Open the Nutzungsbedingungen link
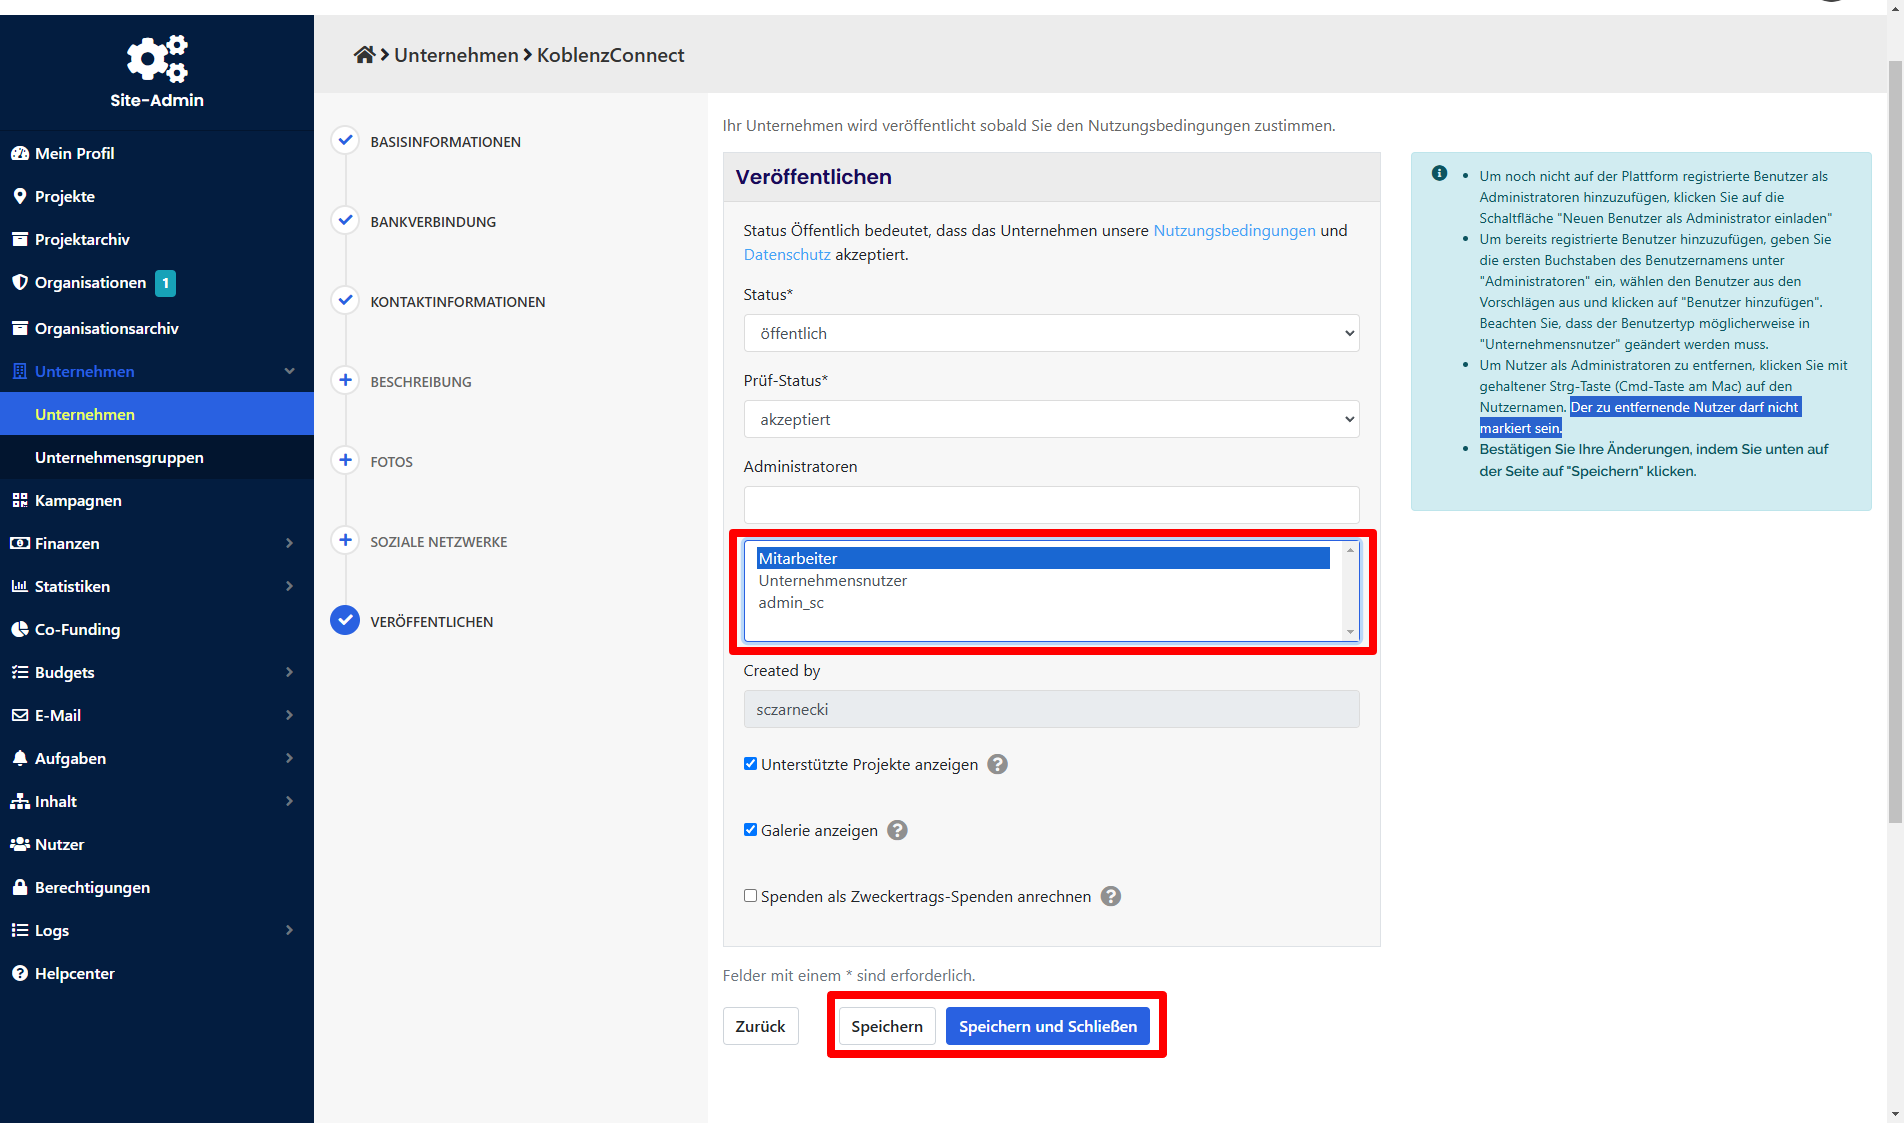The width and height of the screenshot is (1904, 1123). pyautogui.click(x=1234, y=231)
